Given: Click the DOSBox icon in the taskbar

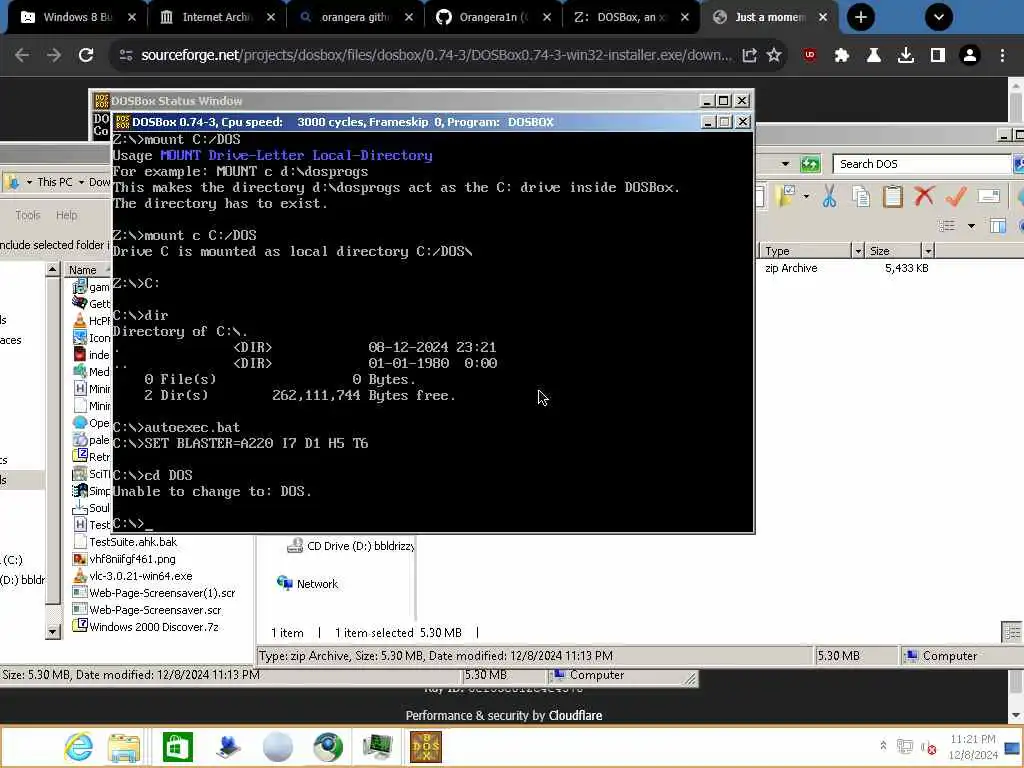Looking at the screenshot, I should pyautogui.click(x=426, y=746).
